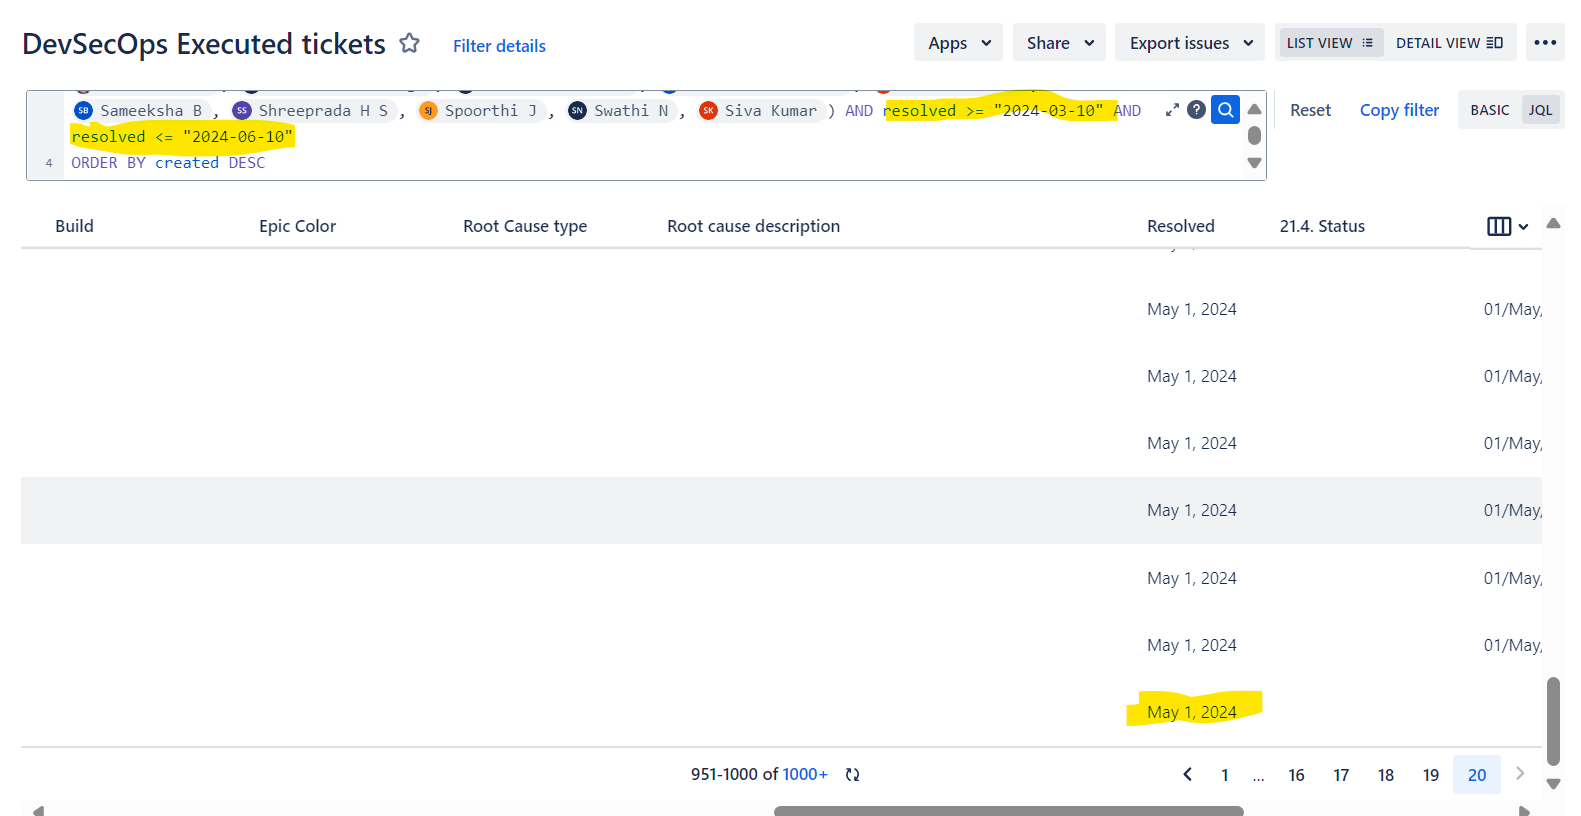Open the Share dropdown
Image resolution: width=1581 pixels, height=816 pixels.
click(x=1059, y=43)
